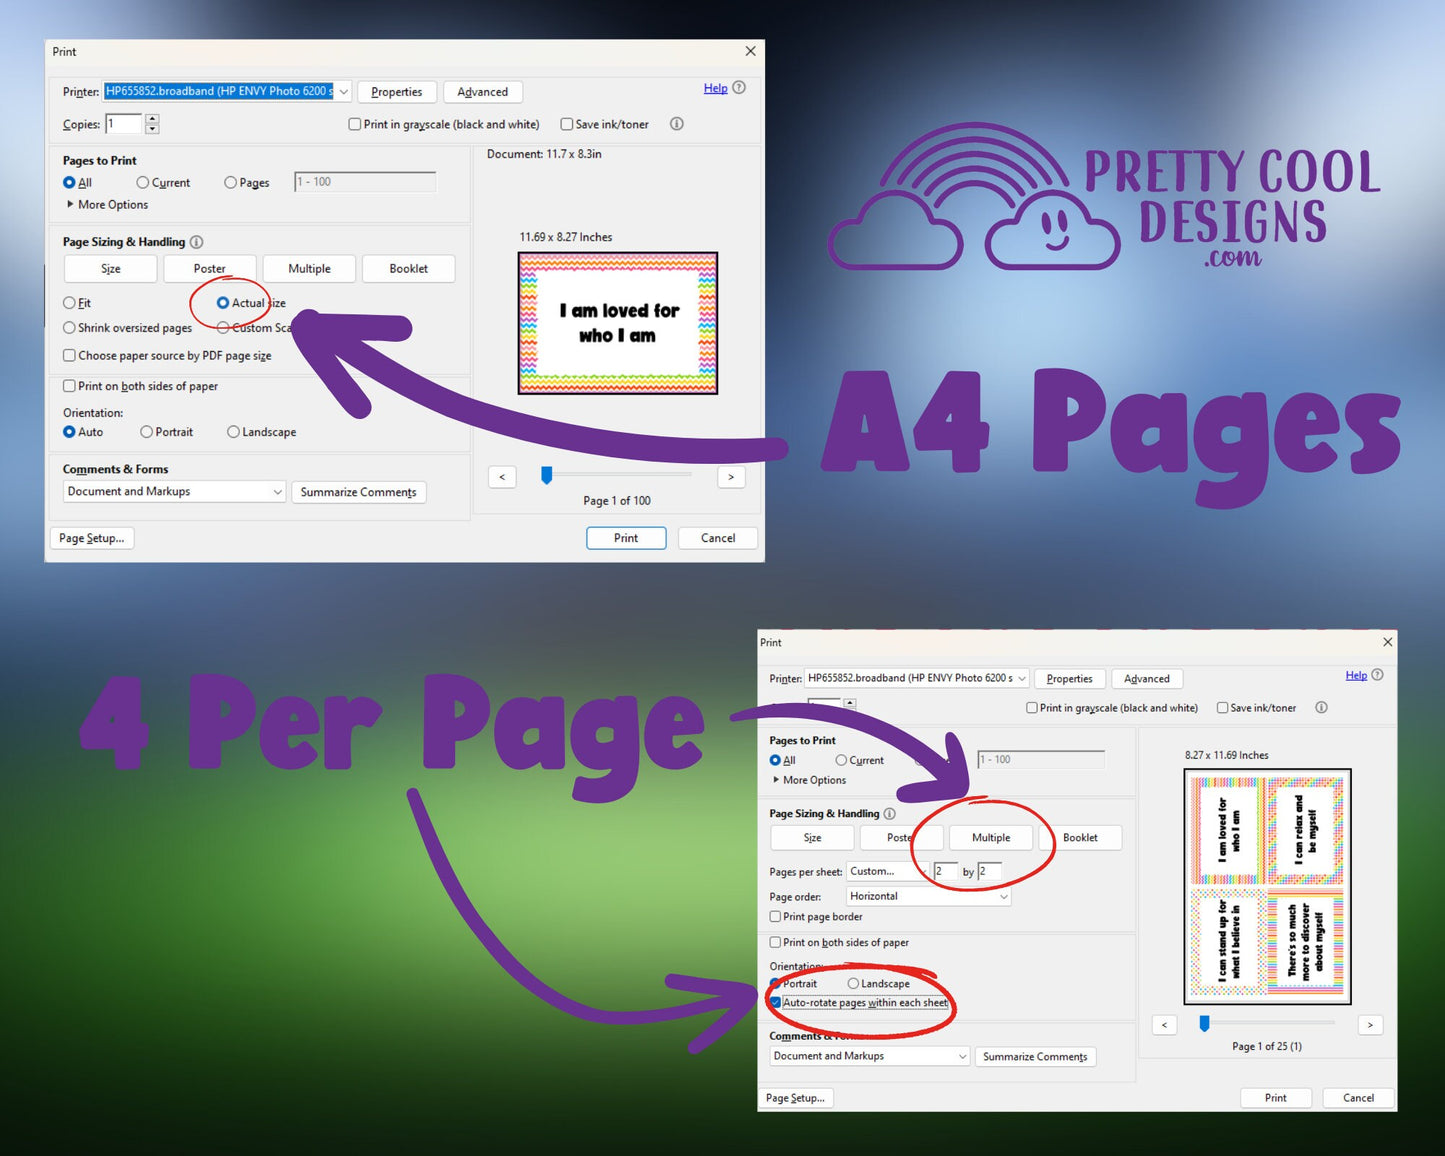Enable Choose paper source by PDF page size
The width and height of the screenshot is (1445, 1156).
click(x=69, y=355)
